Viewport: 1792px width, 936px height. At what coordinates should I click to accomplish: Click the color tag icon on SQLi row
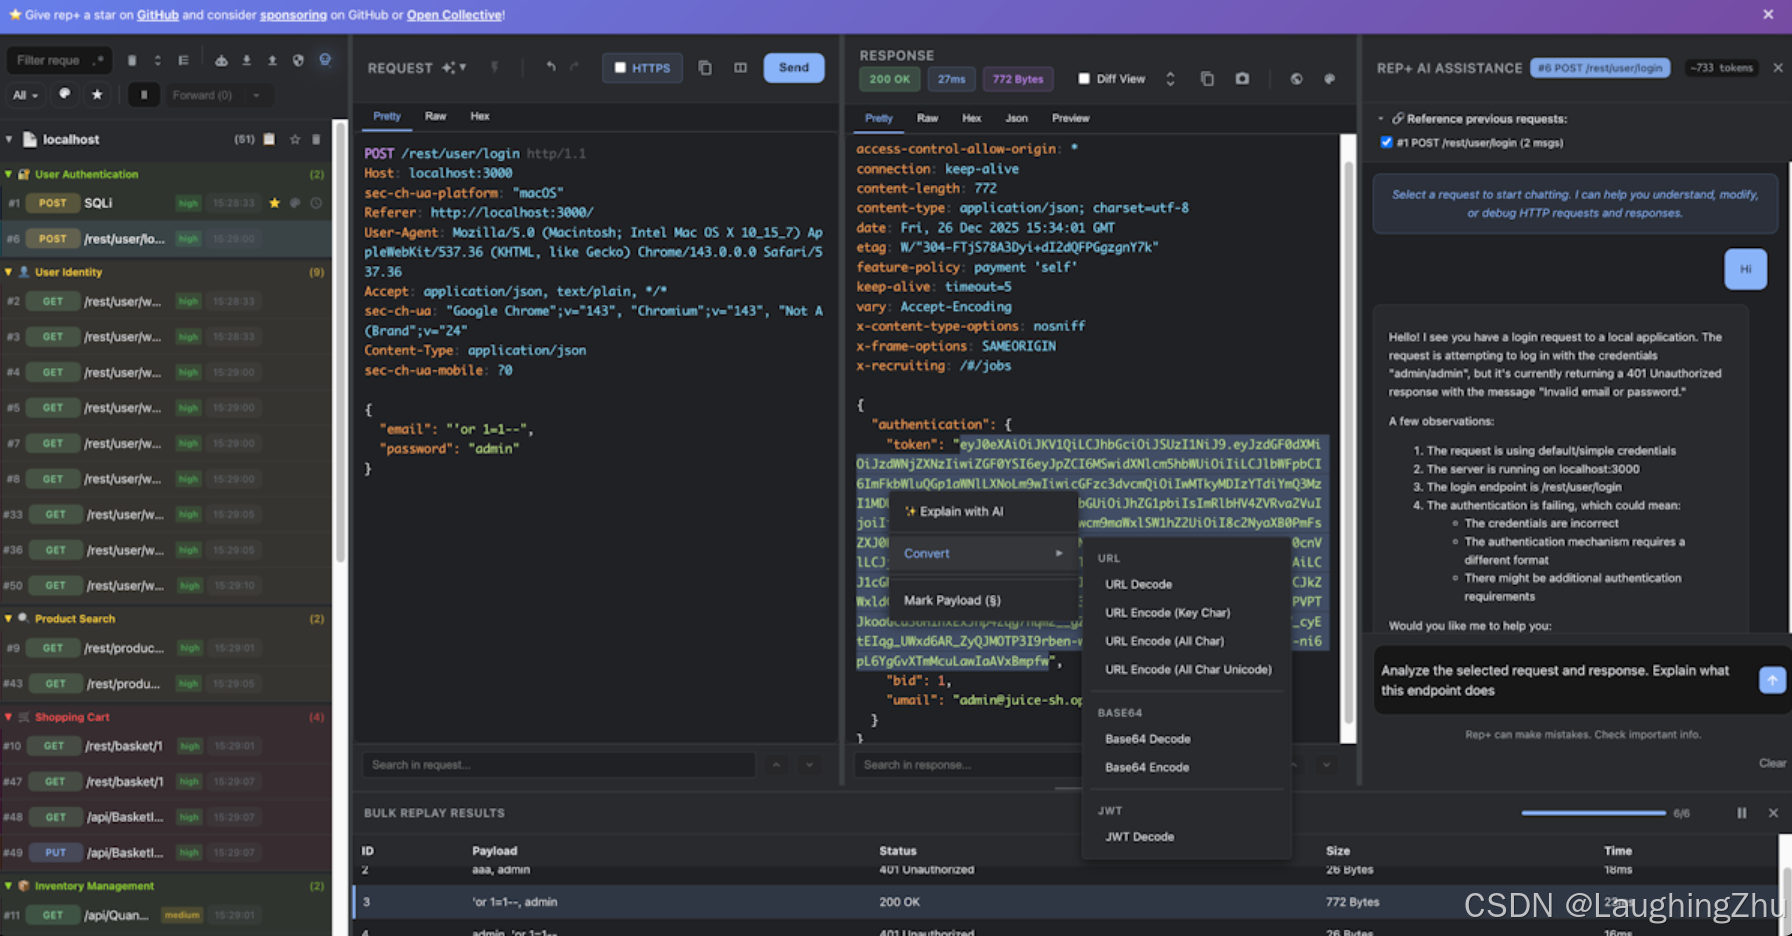click(x=295, y=203)
